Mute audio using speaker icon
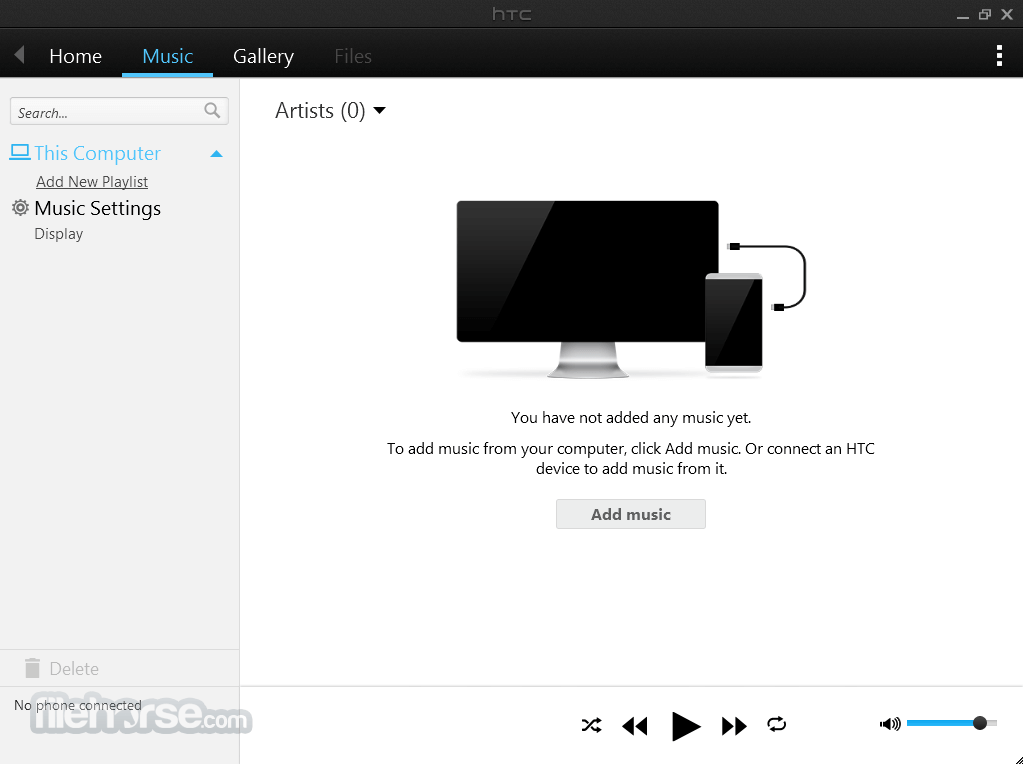Viewport: 1023px width, 764px height. pyautogui.click(x=890, y=724)
